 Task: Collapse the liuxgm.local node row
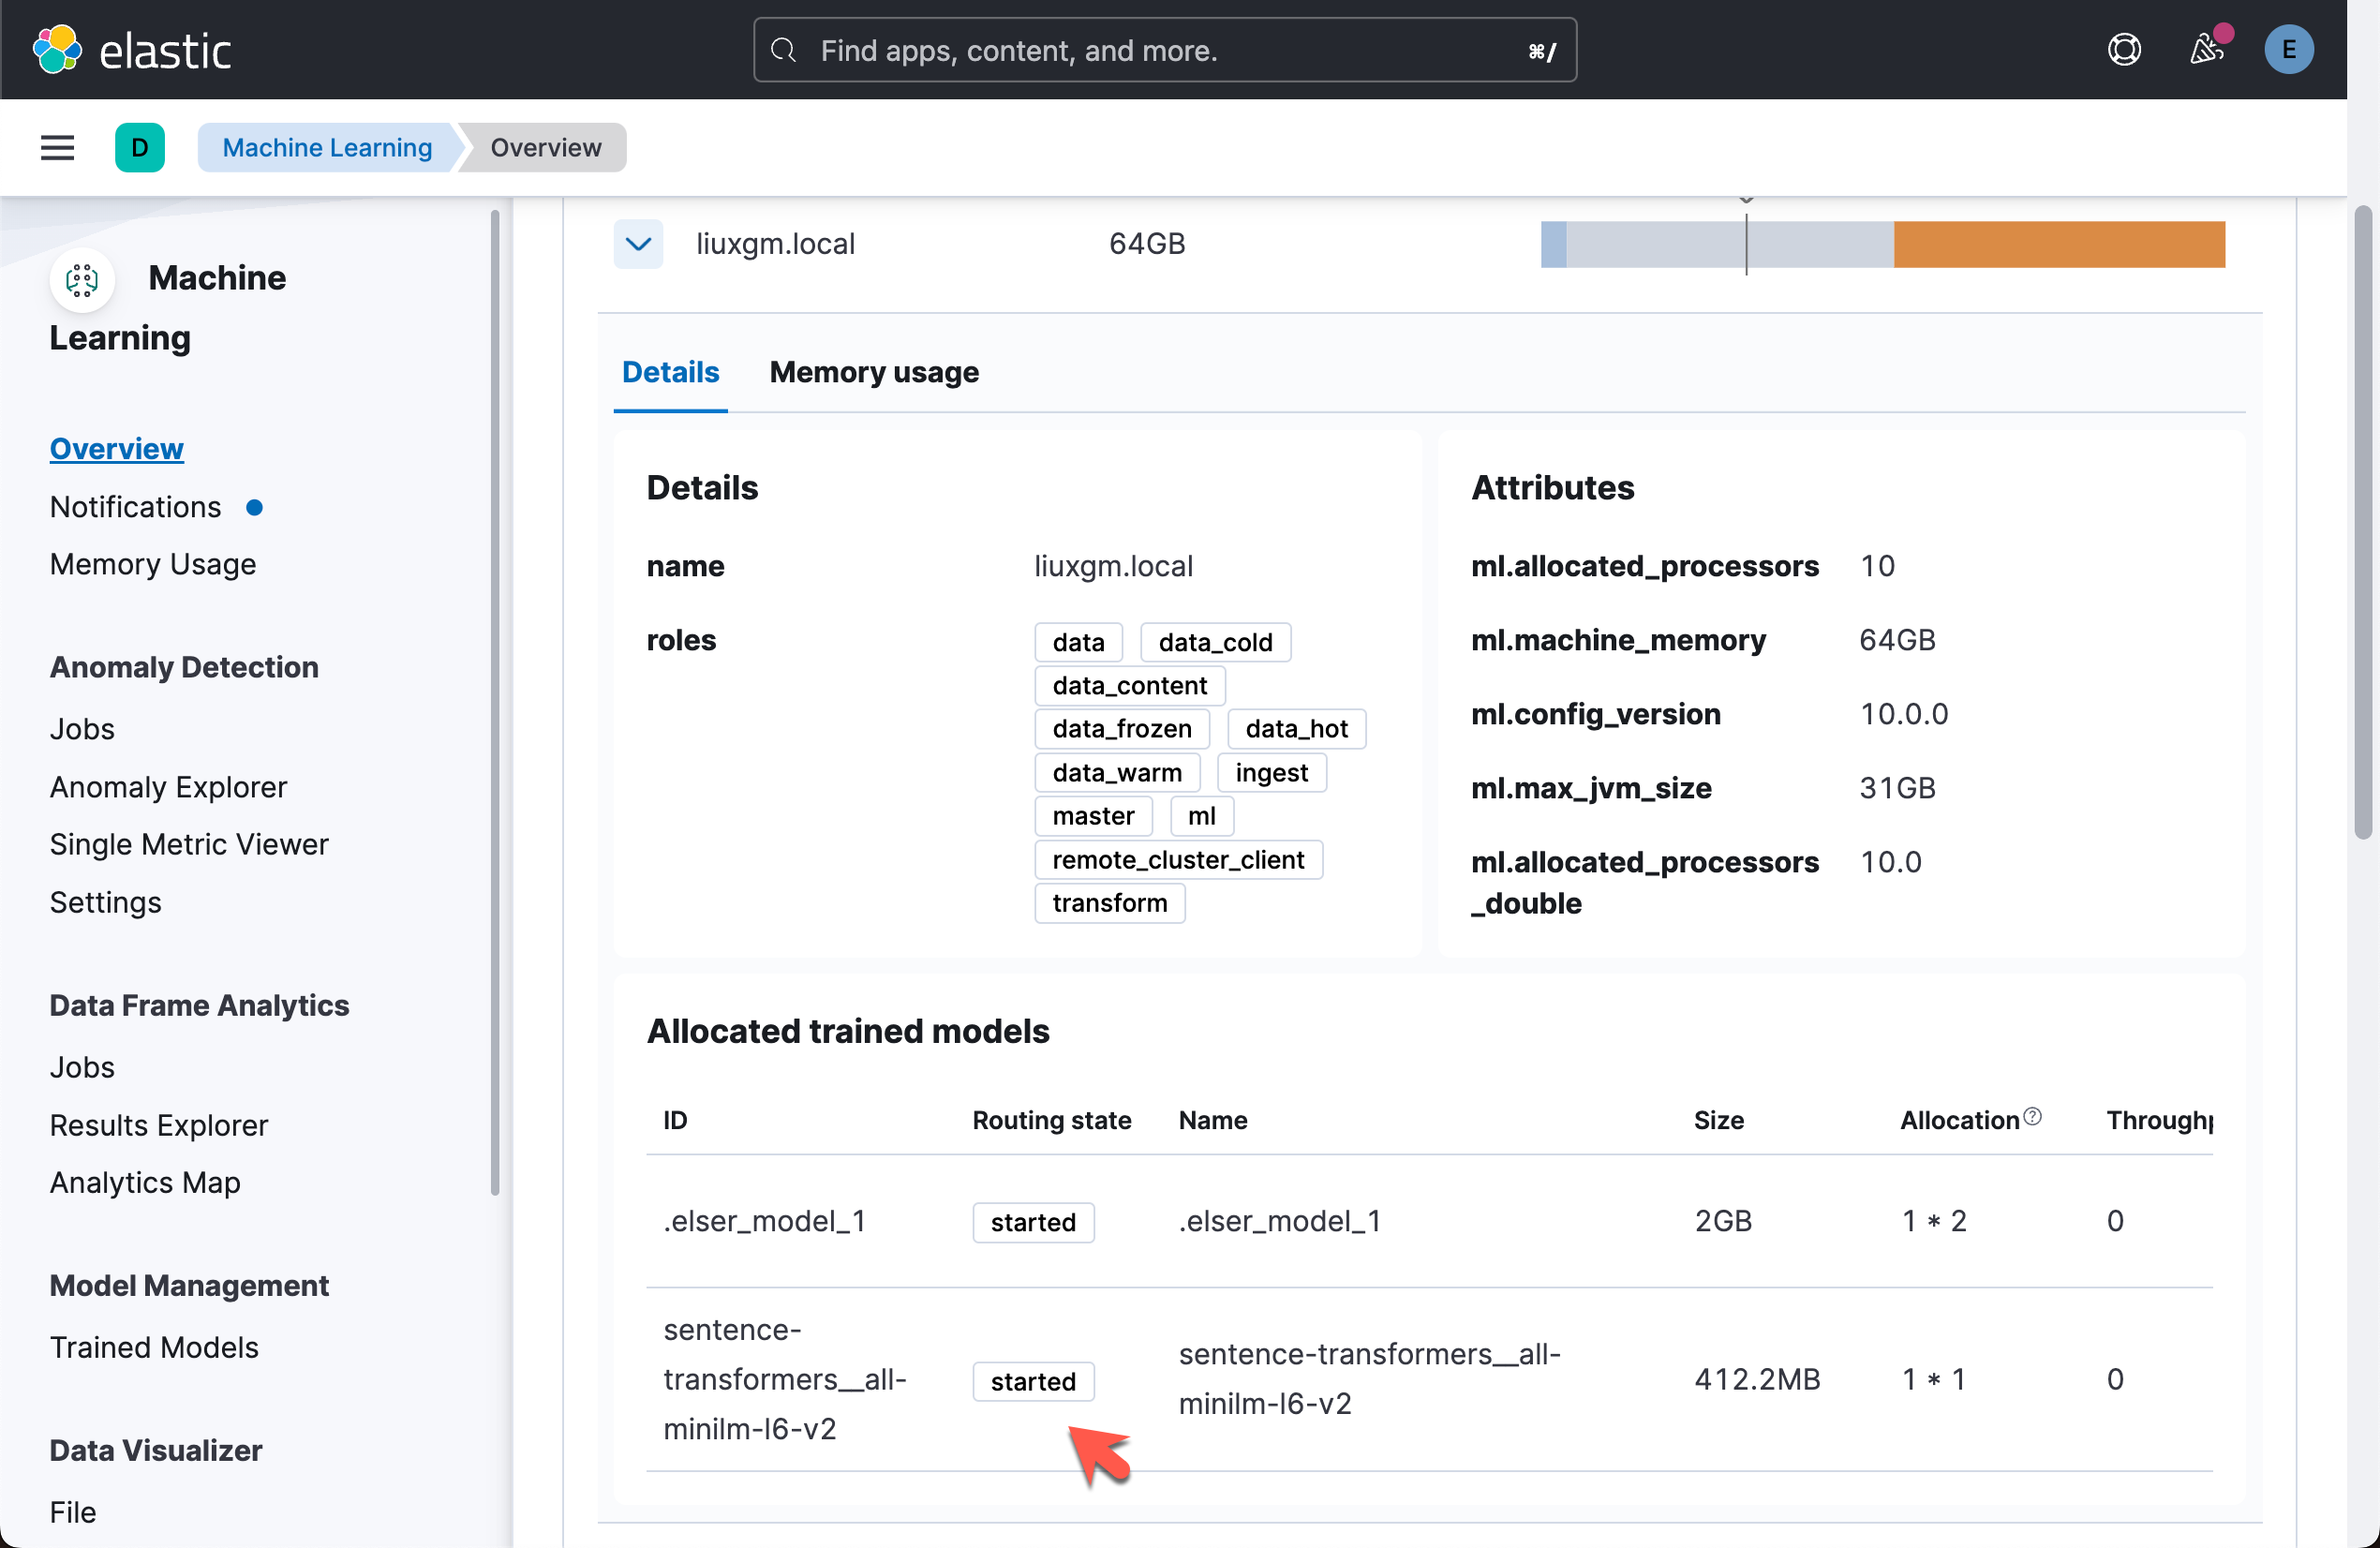[x=638, y=244]
